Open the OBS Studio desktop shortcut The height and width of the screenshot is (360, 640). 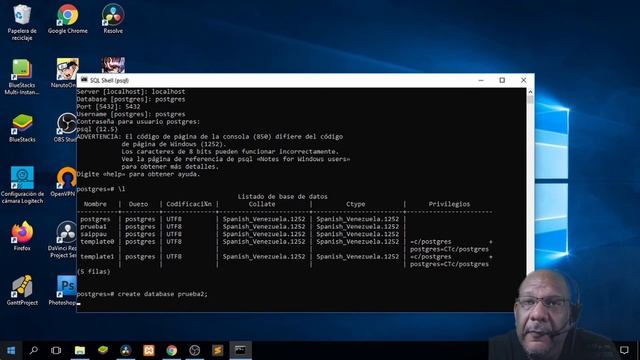[x=66, y=128]
